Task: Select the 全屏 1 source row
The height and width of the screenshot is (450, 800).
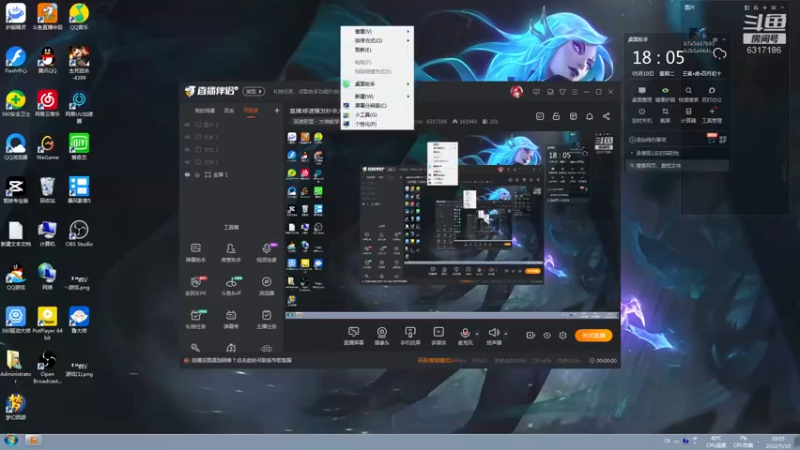Action: [231, 174]
